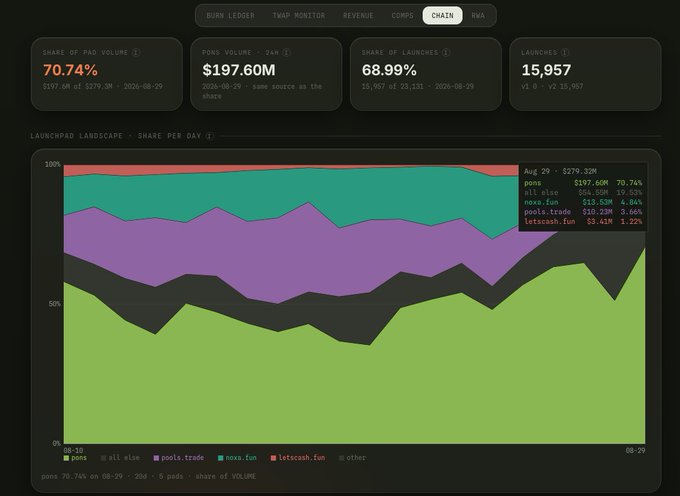Switch to the TWAP Monitor tab
The width and height of the screenshot is (680, 496).
[298, 16]
